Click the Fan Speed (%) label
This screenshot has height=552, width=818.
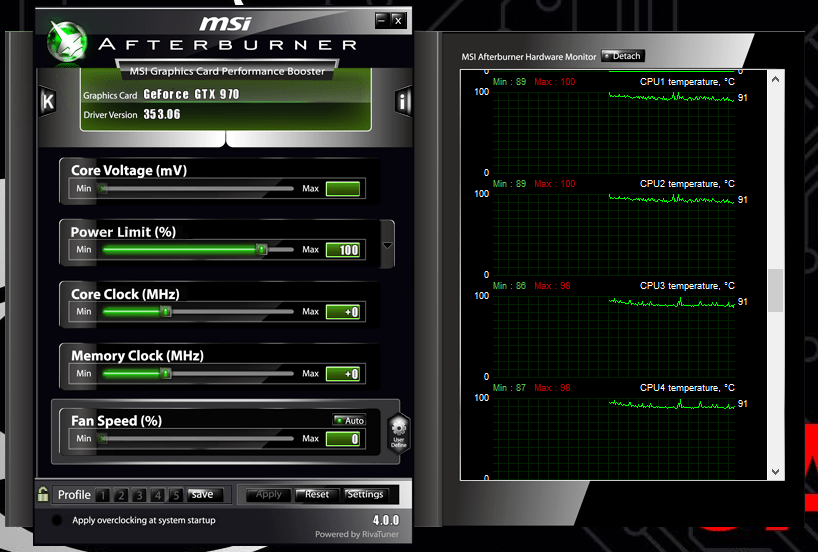[x=116, y=421]
